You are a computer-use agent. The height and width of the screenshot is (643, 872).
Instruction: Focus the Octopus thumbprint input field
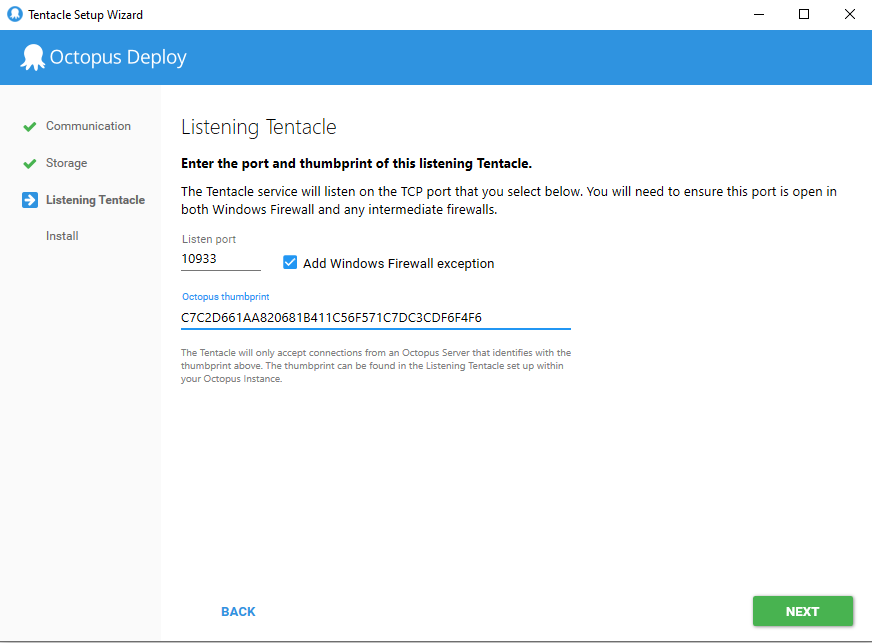point(375,318)
